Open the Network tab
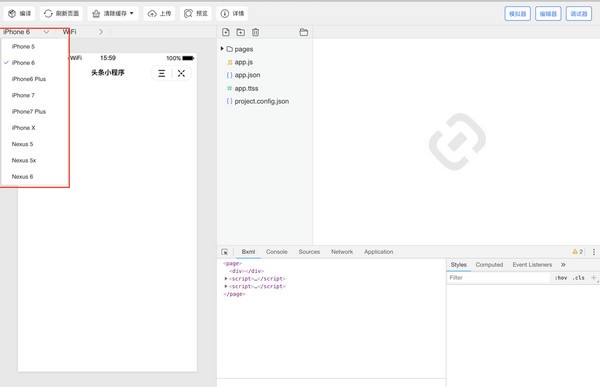 (342, 252)
